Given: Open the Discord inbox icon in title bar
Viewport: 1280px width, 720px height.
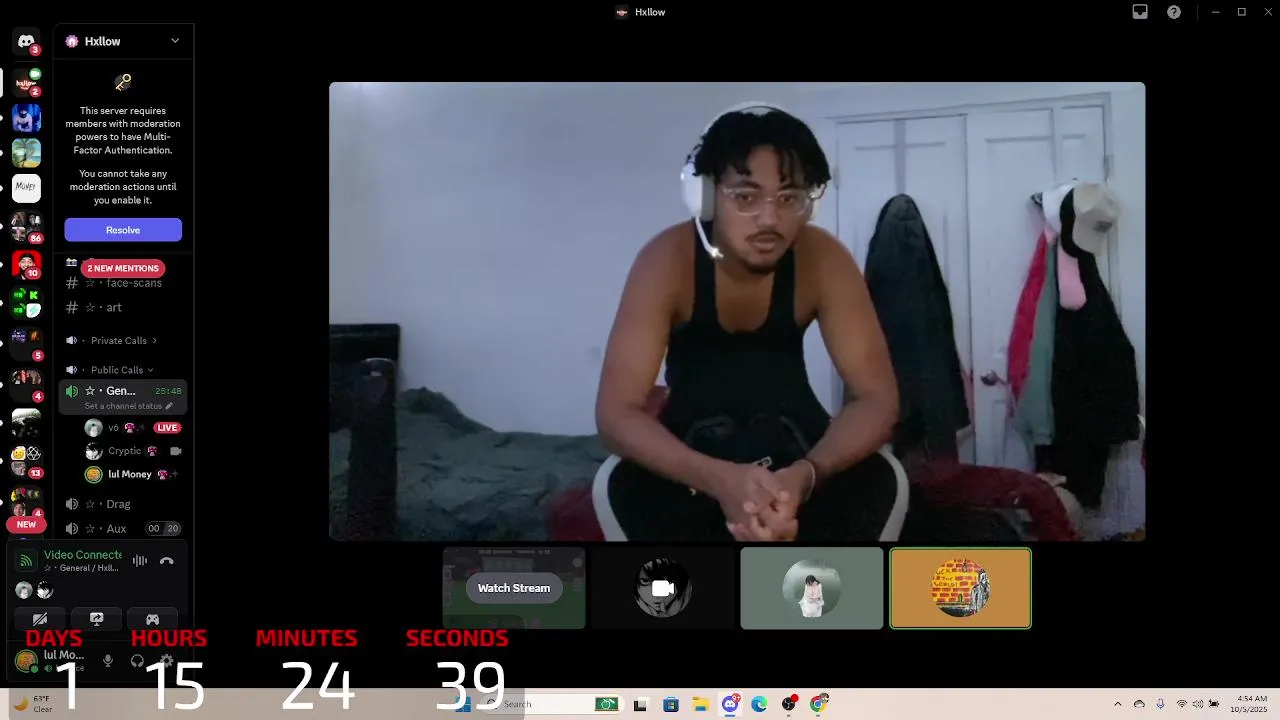Looking at the screenshot, I should 1140,12.
